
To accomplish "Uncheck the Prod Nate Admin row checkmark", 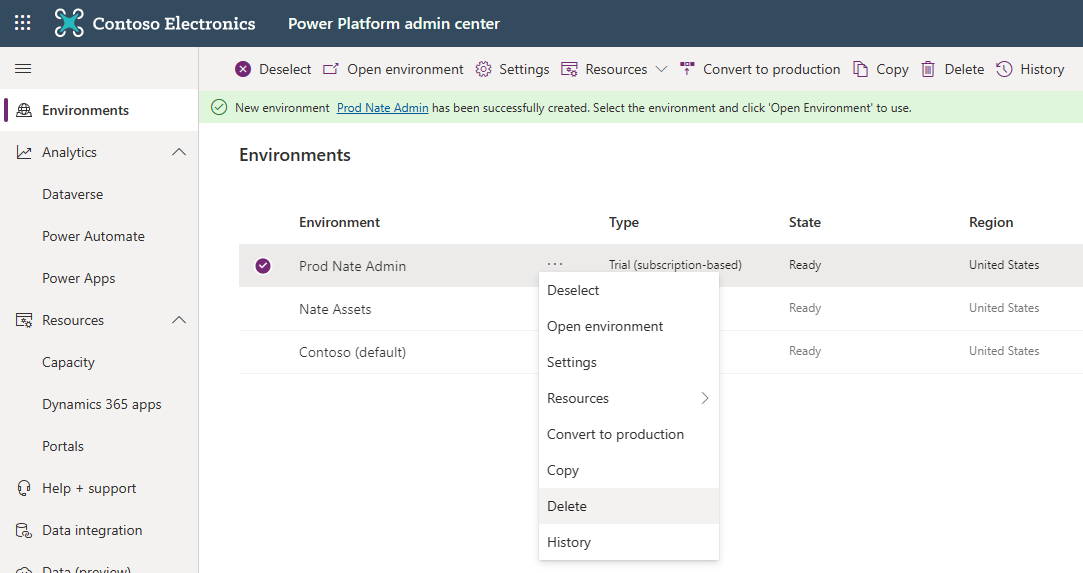I will click(x=263, y=266).
